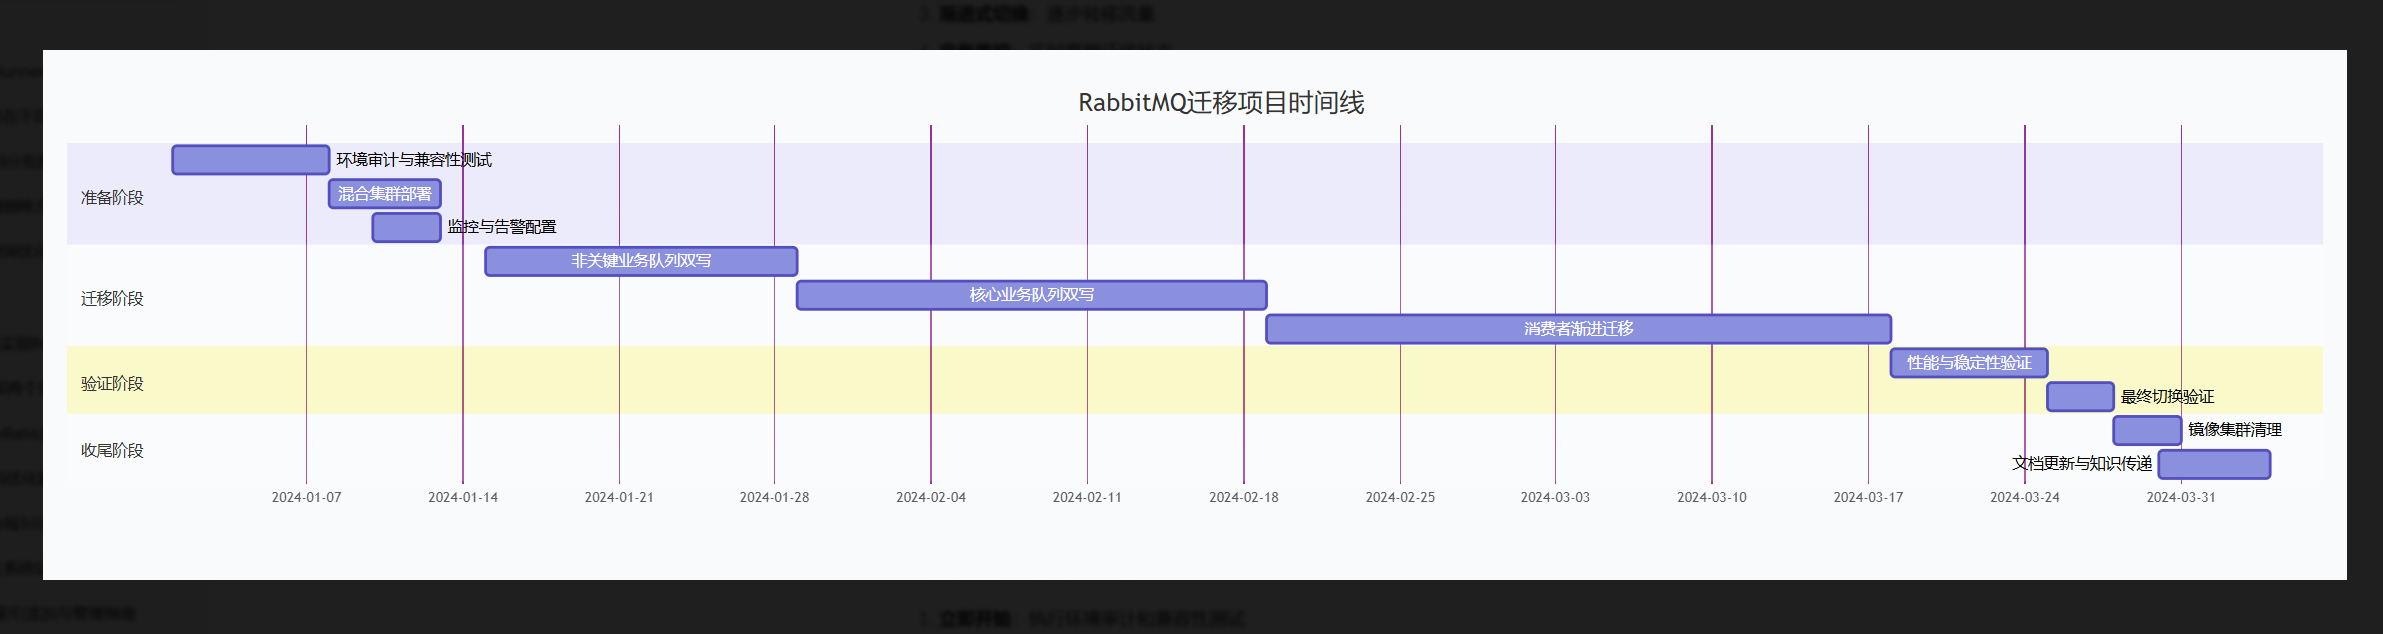Image resolution: width=2383 pixels, height=634 pixels.
Task: Click the 监控与告警配置 text label
Action: click(x=502, y=227)
